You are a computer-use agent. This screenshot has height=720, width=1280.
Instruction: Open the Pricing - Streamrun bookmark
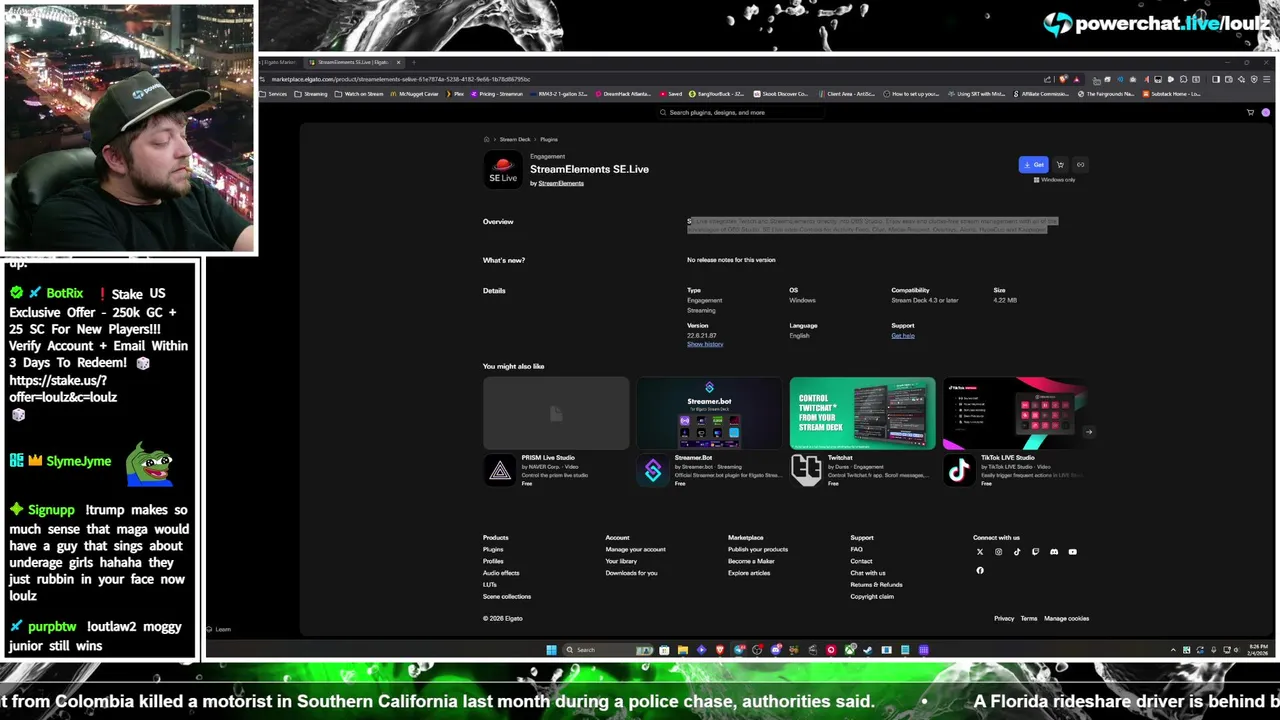click(498, 94)
